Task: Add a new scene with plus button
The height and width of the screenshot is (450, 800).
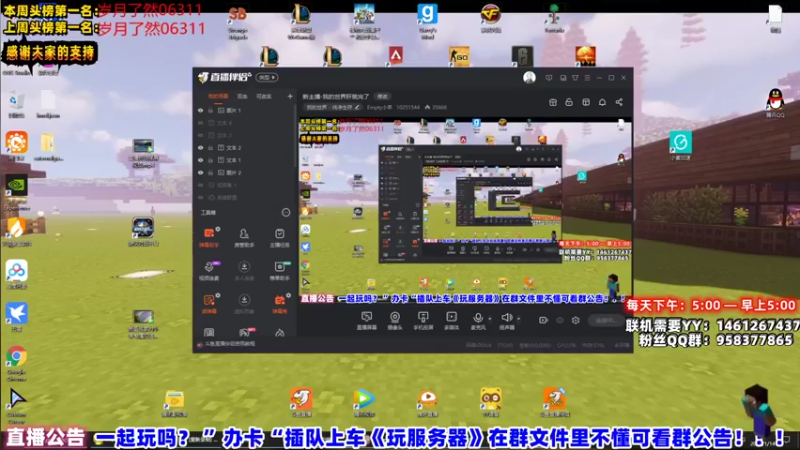Action: (290, 96)
